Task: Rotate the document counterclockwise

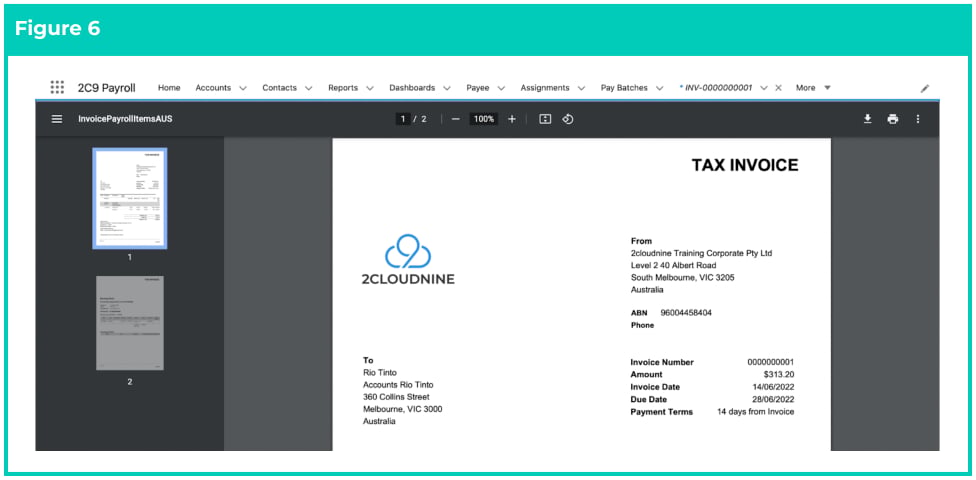Action: (568, 119)
